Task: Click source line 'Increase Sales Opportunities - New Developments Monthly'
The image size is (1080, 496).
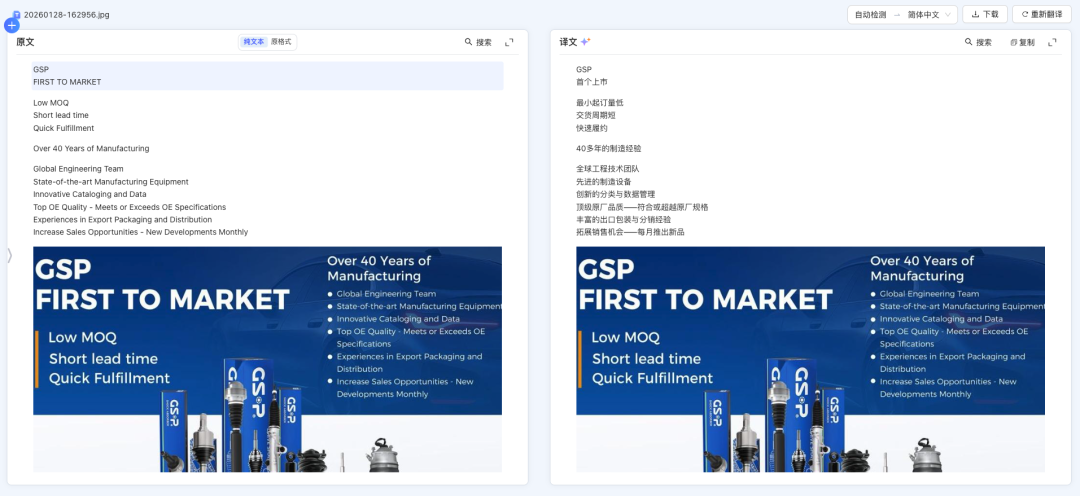Action: (141, 232)
